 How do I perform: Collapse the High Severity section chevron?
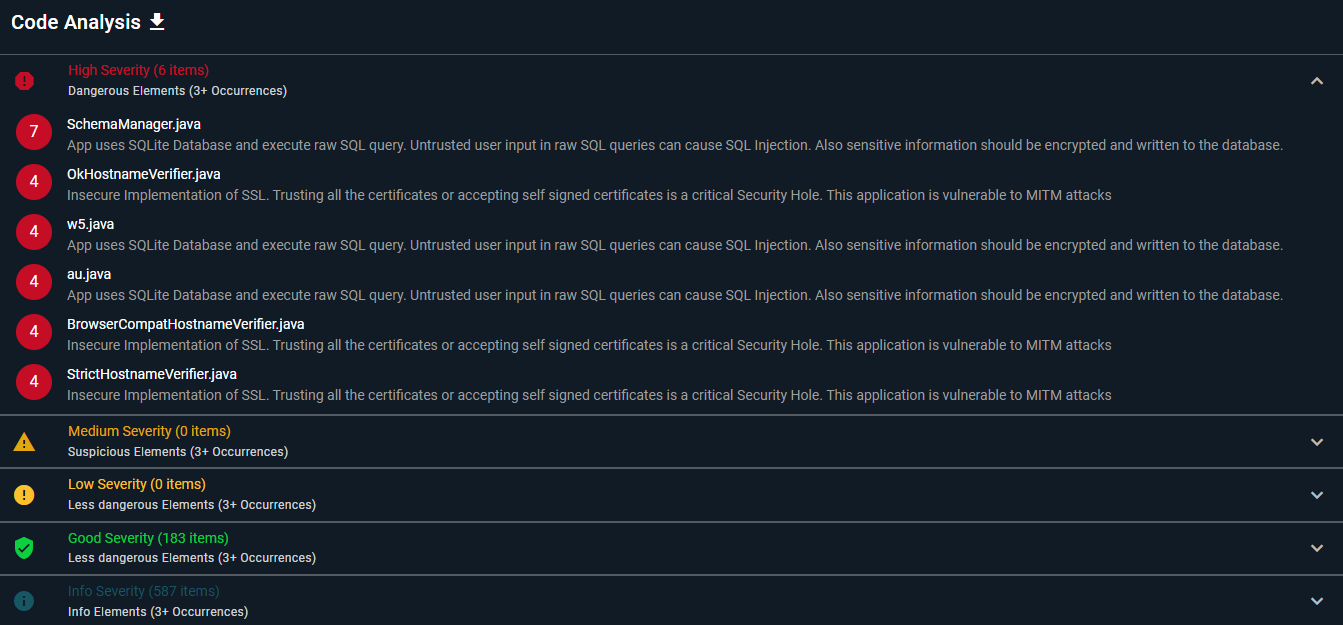point(1317,81)
